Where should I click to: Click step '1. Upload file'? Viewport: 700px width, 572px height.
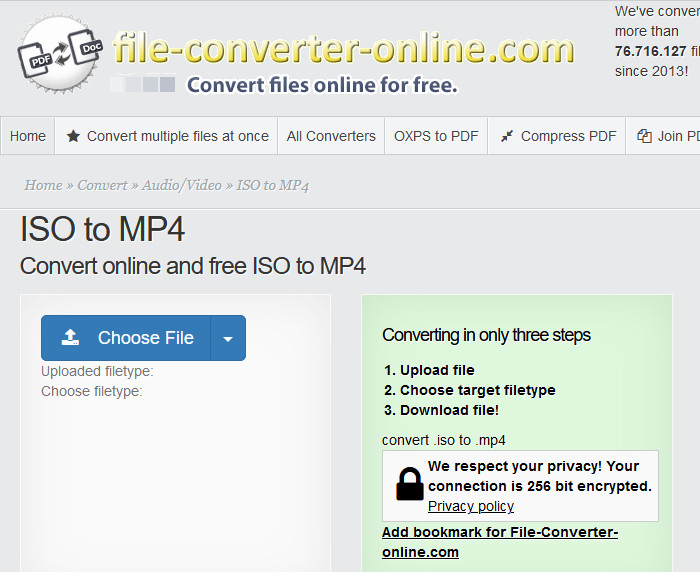click(429, 370)
